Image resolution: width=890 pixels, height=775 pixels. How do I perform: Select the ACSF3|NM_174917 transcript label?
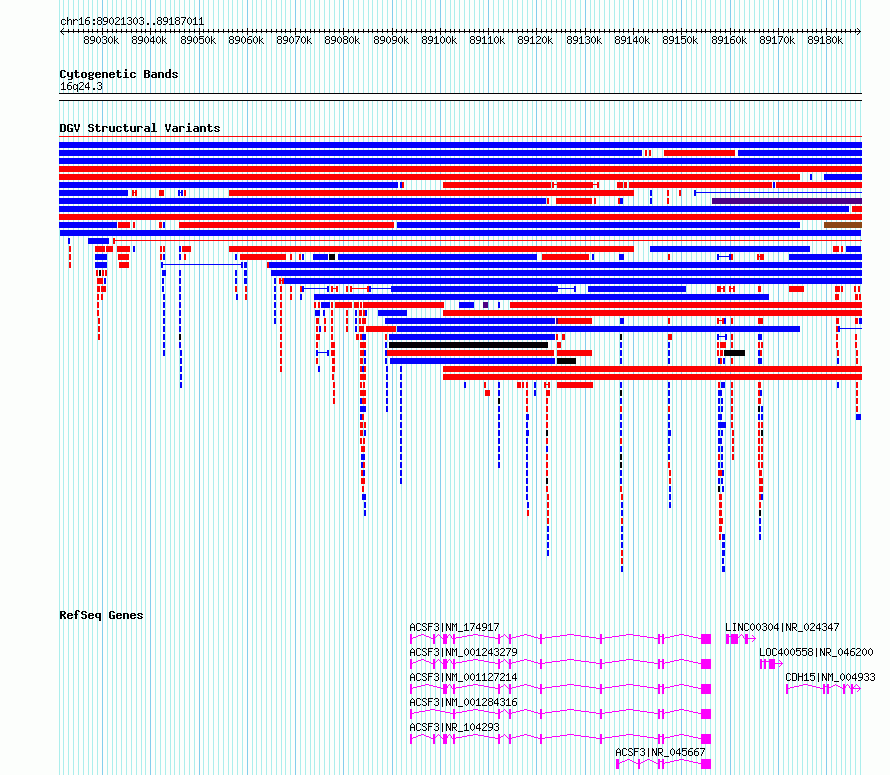coord(454,627)
